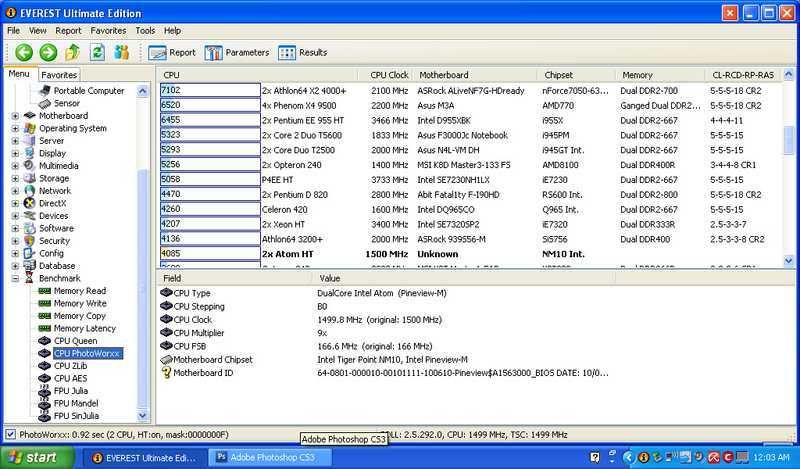Select the Config tree icon

[30, 253]
